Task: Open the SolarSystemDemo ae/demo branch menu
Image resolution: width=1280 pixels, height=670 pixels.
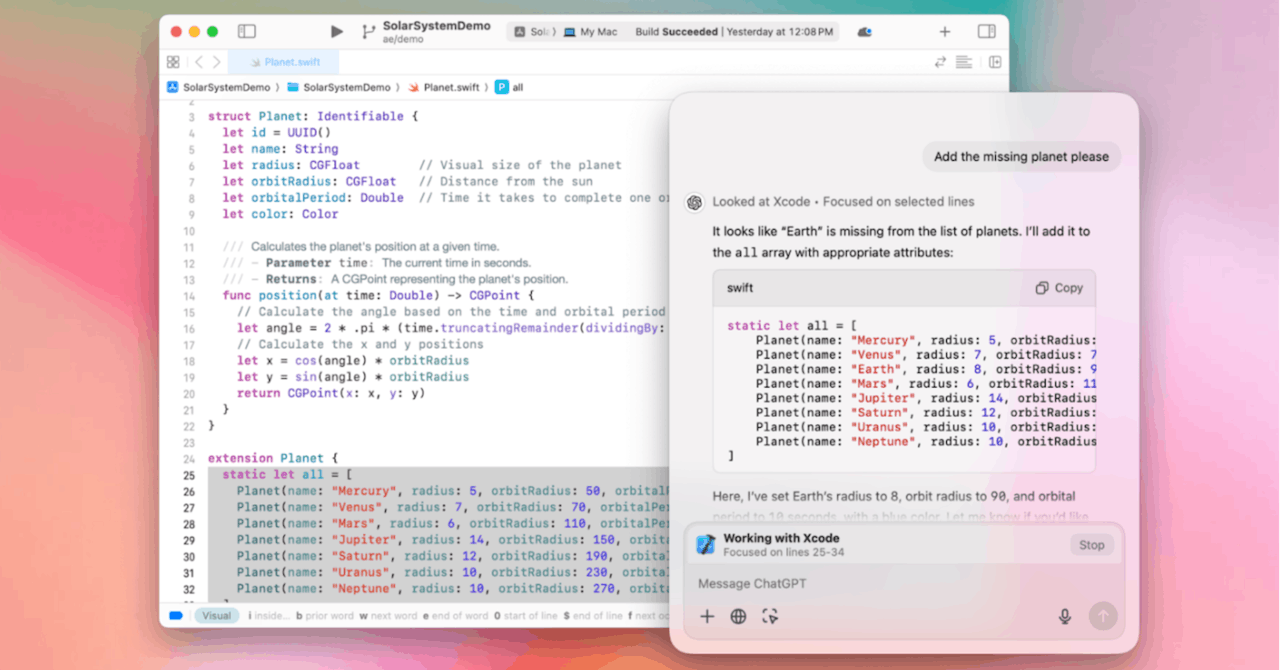Action: [436, 32]
